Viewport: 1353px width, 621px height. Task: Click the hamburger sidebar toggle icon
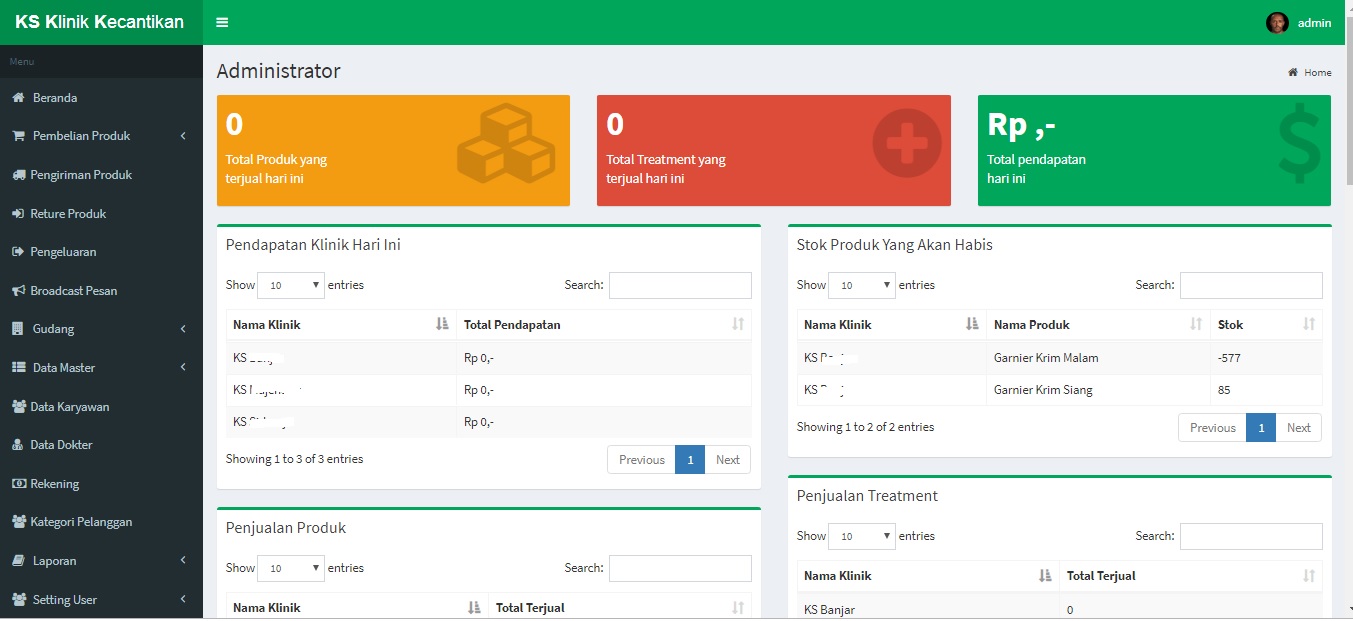[222, 23]
